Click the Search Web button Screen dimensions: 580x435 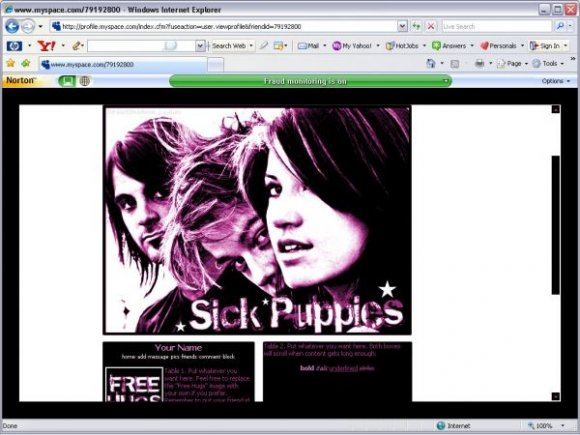[x=229, y=46]
